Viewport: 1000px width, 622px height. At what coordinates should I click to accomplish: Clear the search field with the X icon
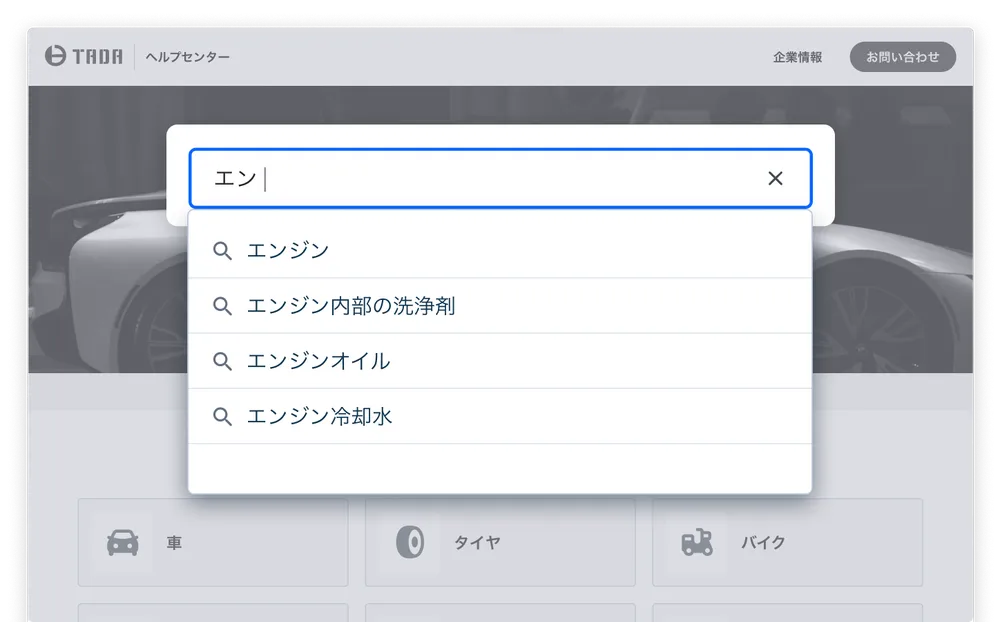(x=775, y=179)
